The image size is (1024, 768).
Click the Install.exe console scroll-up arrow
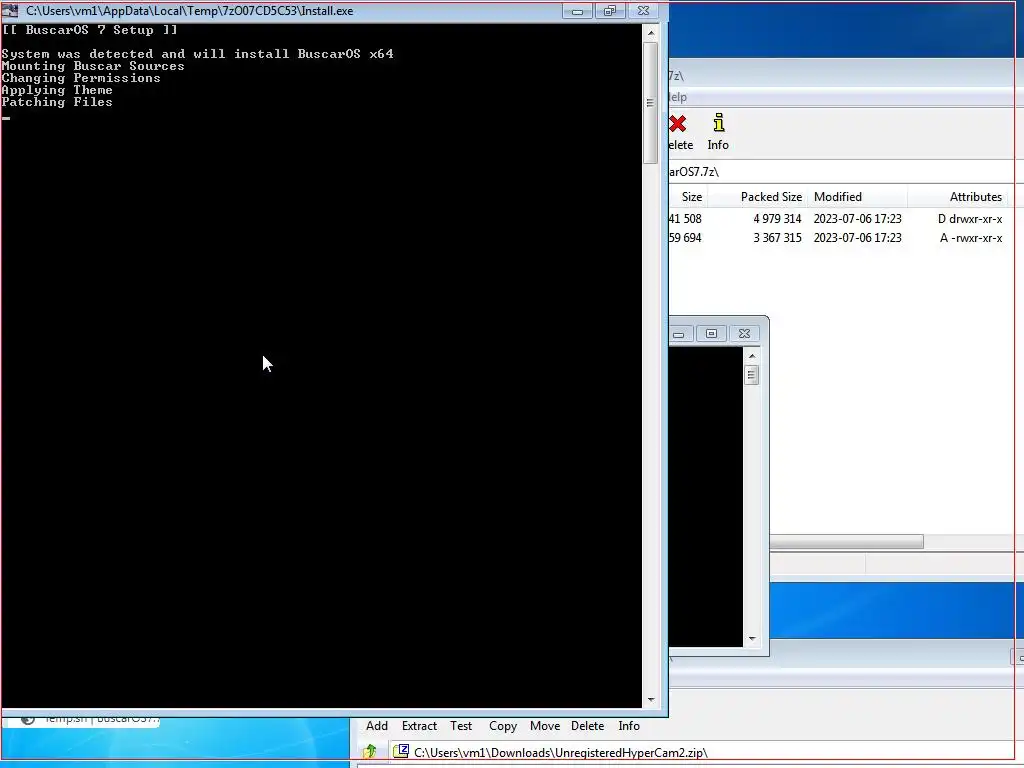(x=650, y=32)
